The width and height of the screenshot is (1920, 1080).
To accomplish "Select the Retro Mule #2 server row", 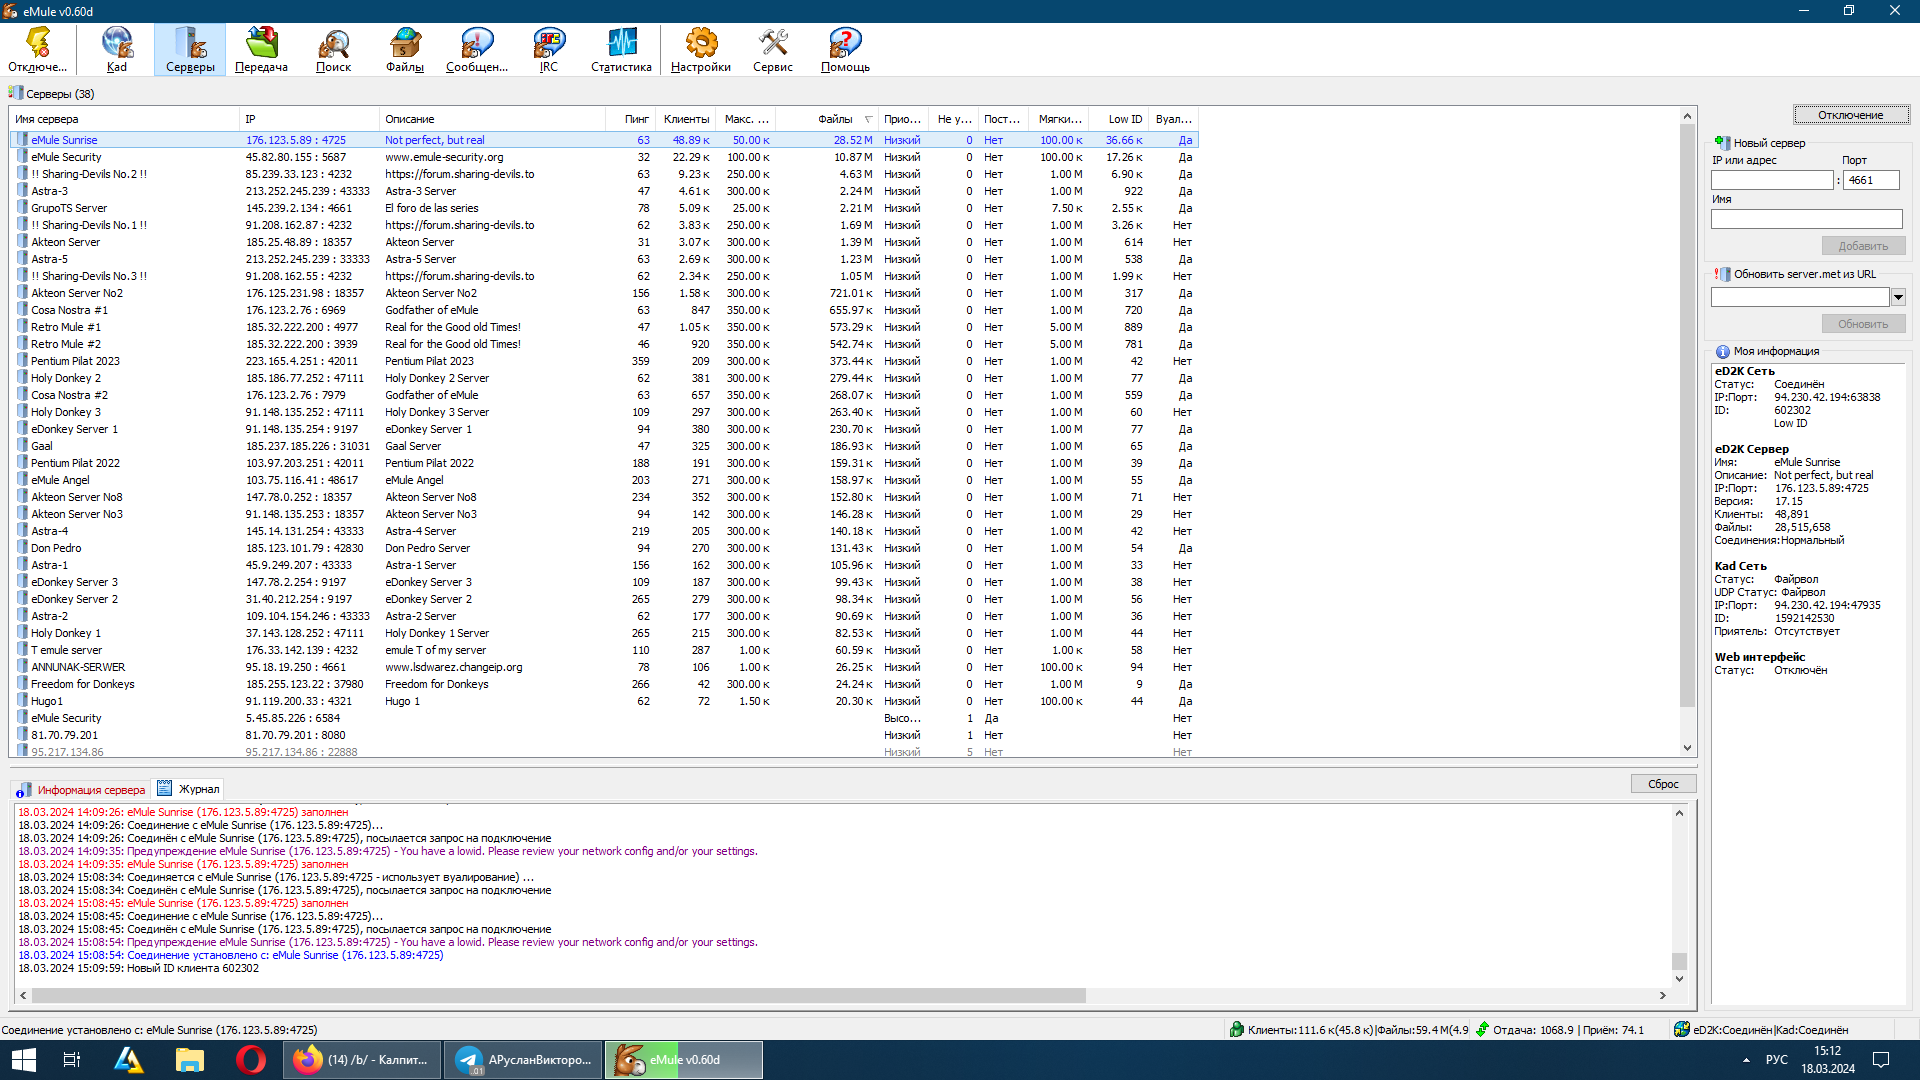I will [x=604, y=344].
